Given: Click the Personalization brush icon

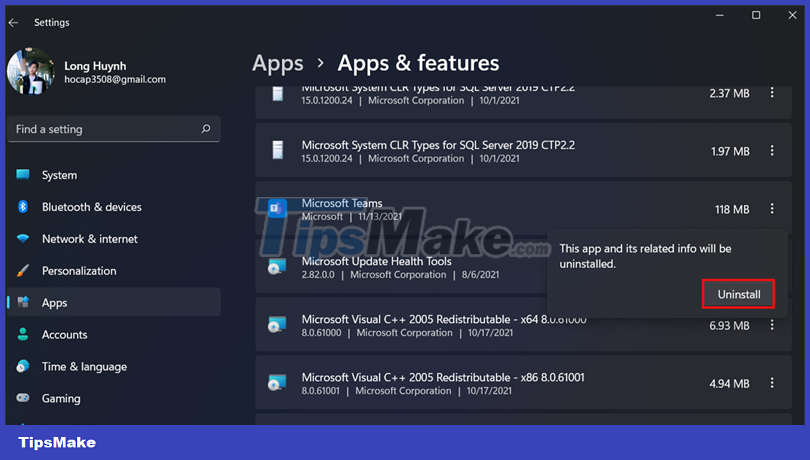Looking at the screenshot, I should 23,270.
